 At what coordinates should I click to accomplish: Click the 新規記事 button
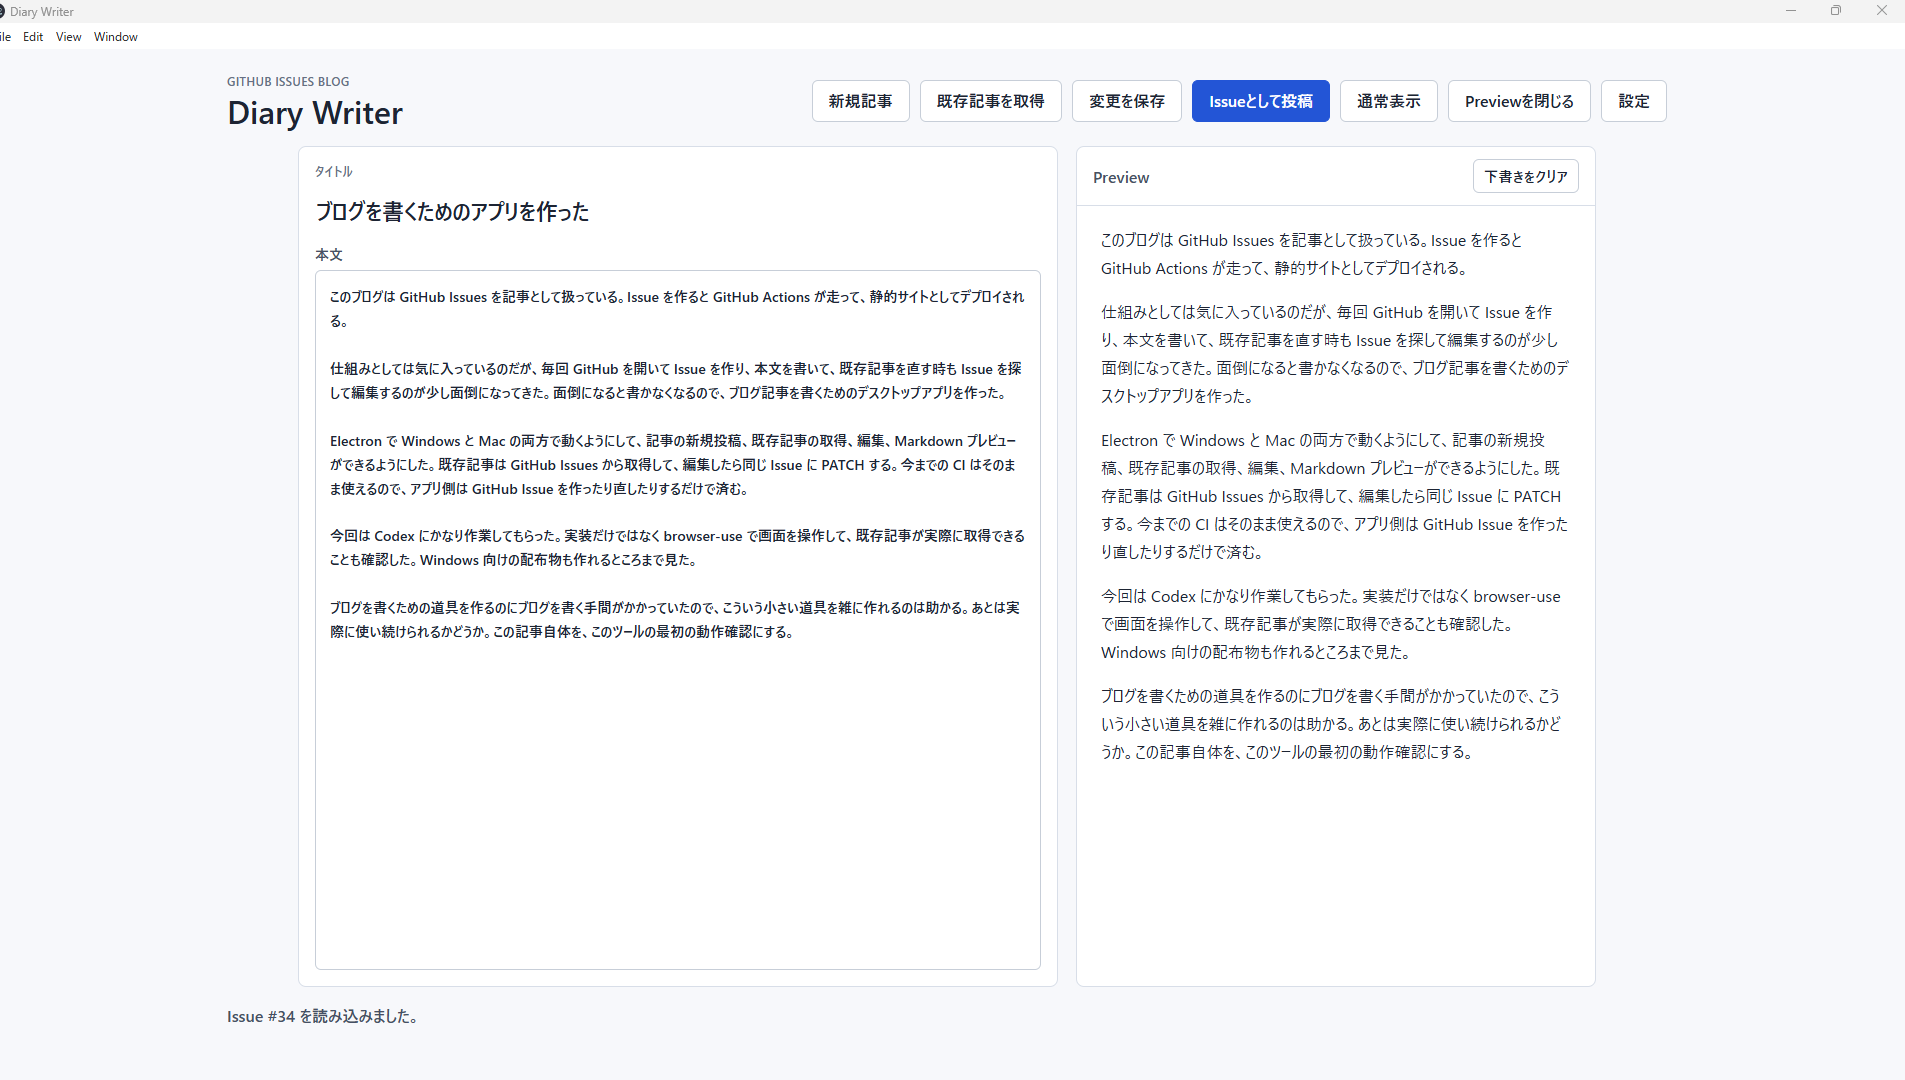tap(860, 101)
